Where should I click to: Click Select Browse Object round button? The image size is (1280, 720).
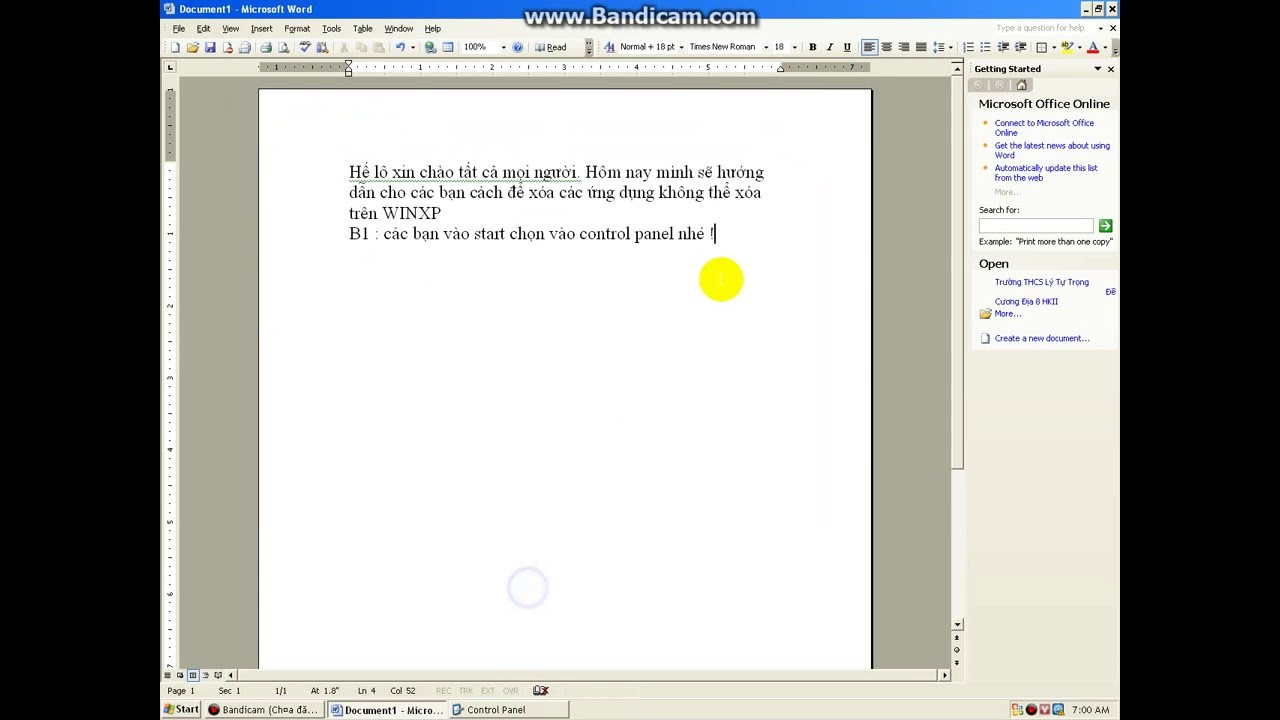957,650
